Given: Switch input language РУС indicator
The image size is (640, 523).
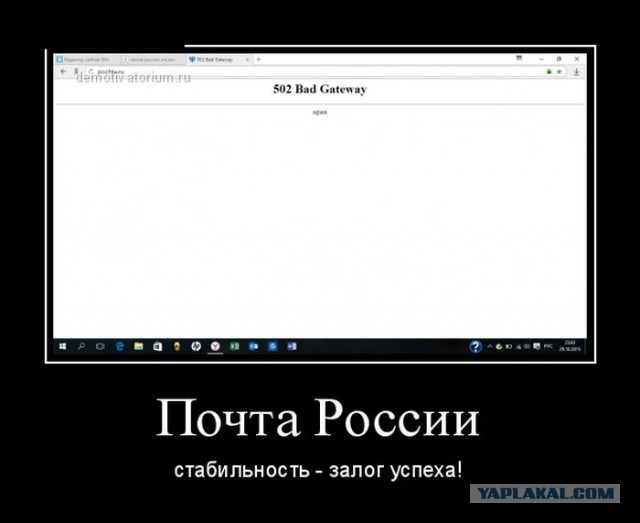Looking at the screenshot, I should (x=548, y=346).
